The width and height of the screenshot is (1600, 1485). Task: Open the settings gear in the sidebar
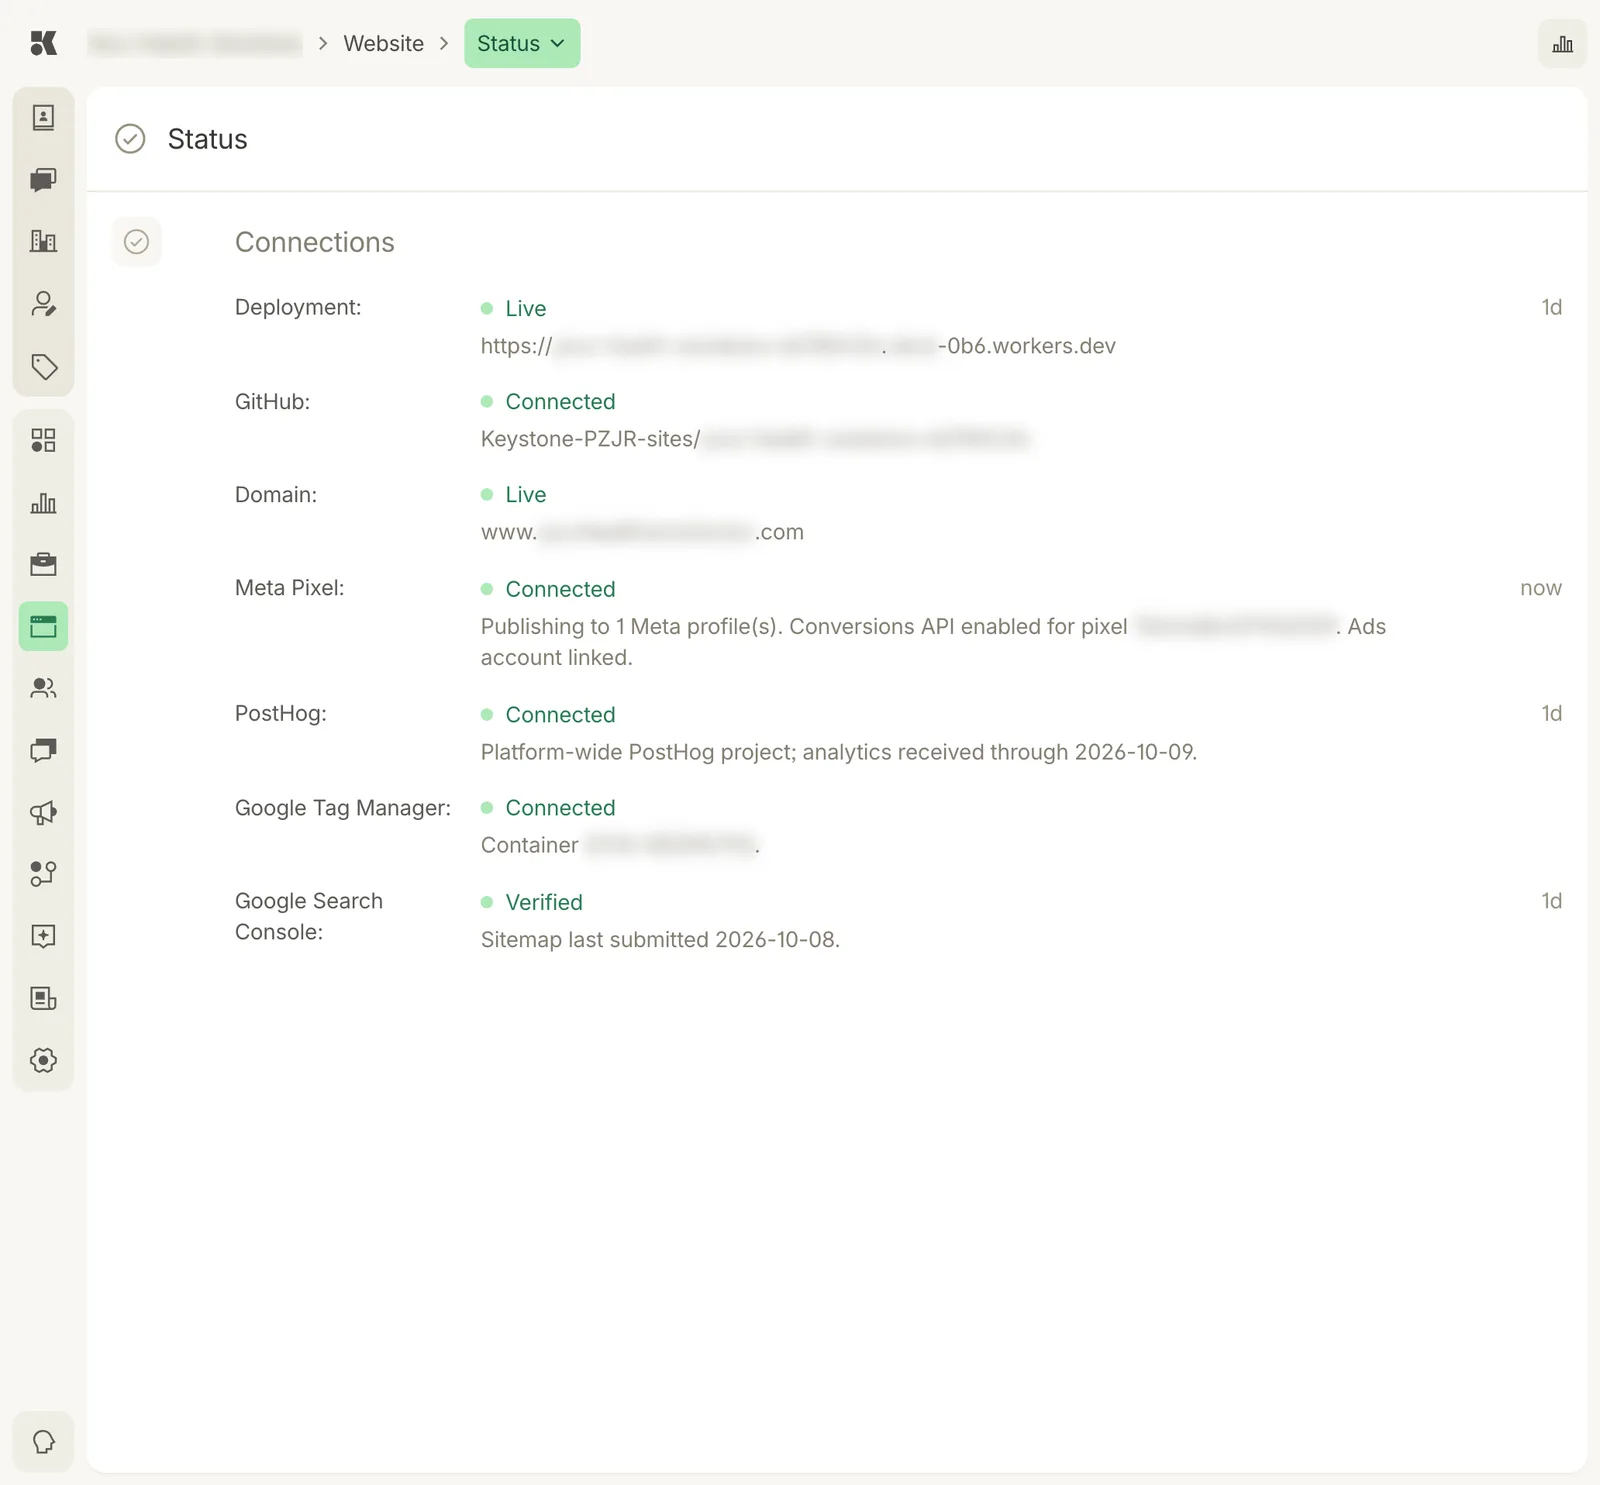point(43,1060)
